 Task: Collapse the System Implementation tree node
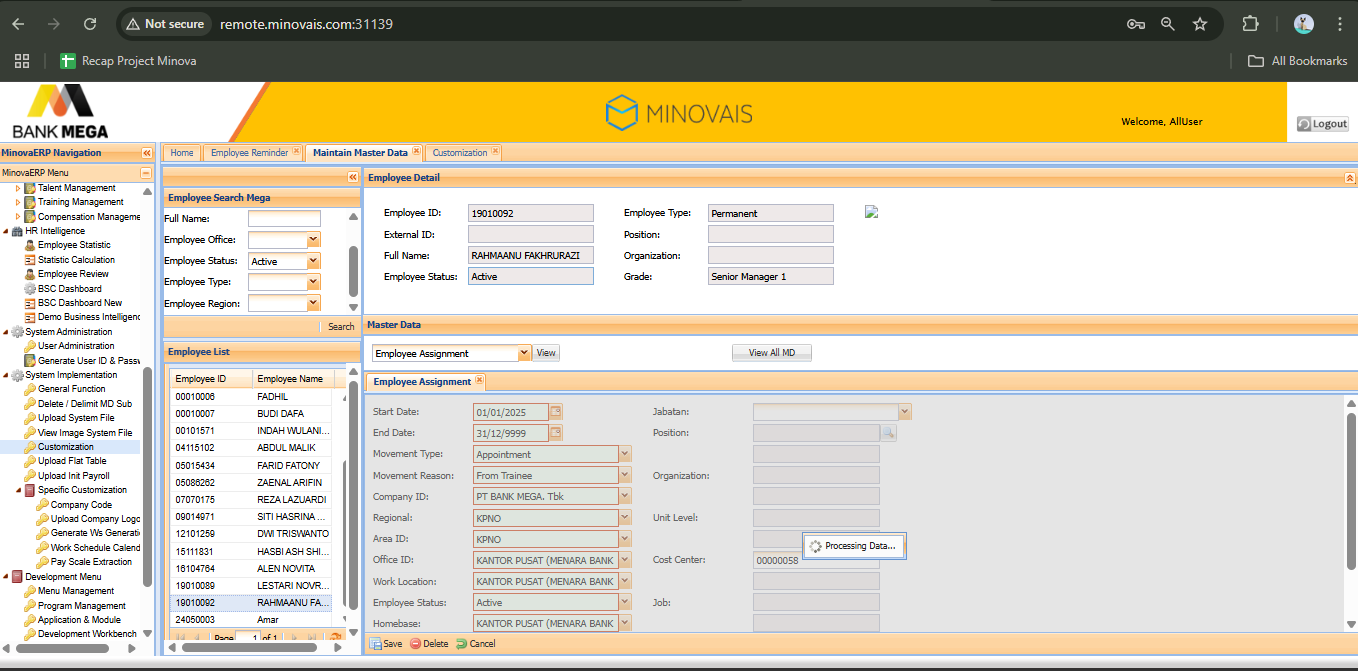click(x=6, y=375)
